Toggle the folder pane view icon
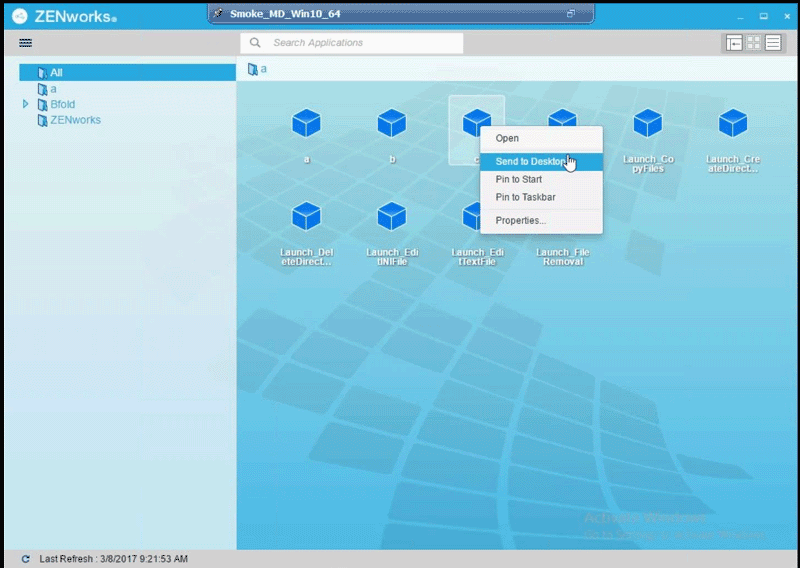The height and width of the screenshot is (568, 800). coord(734,43)
